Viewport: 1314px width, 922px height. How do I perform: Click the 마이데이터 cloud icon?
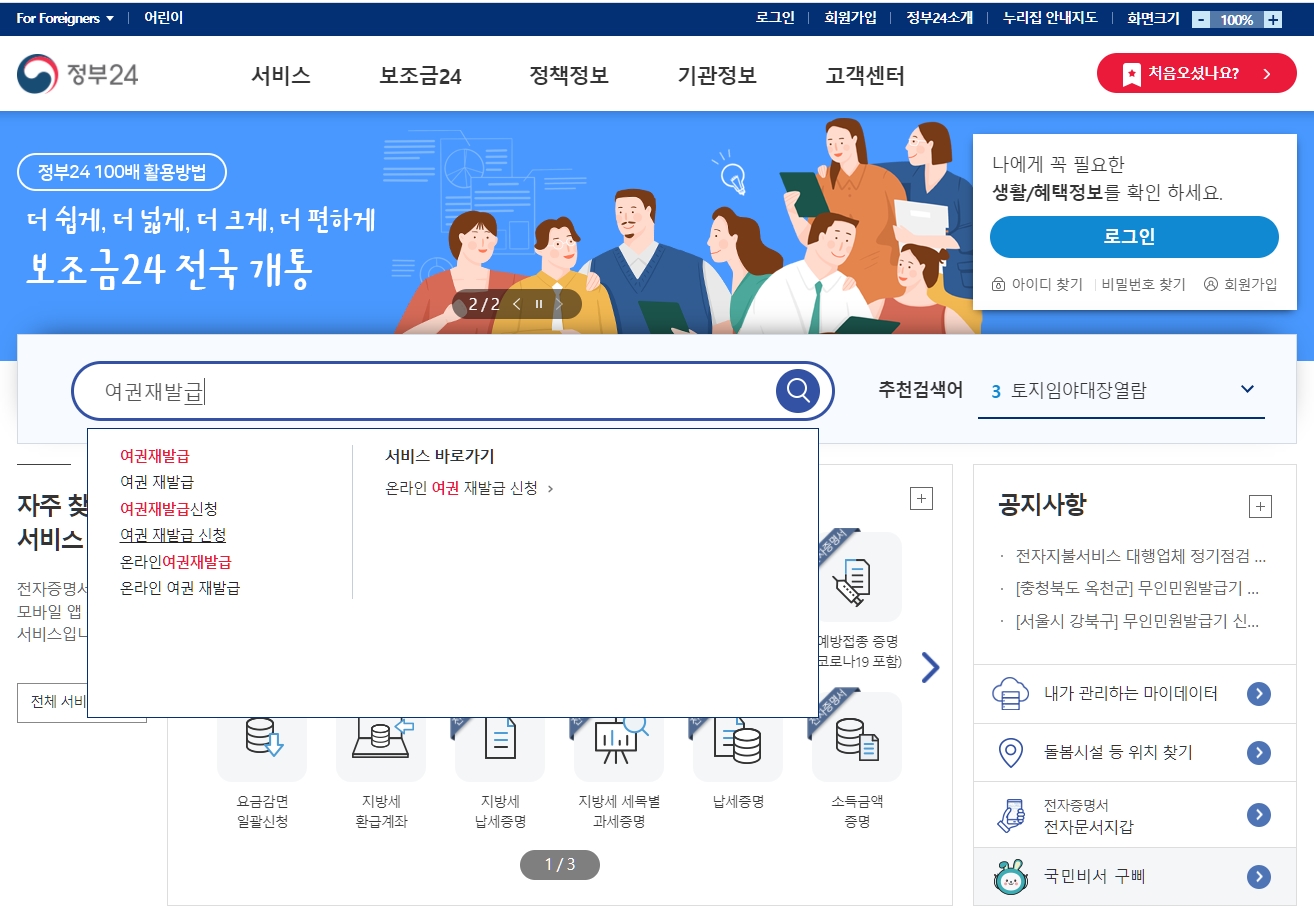(x=1008, y=694)
